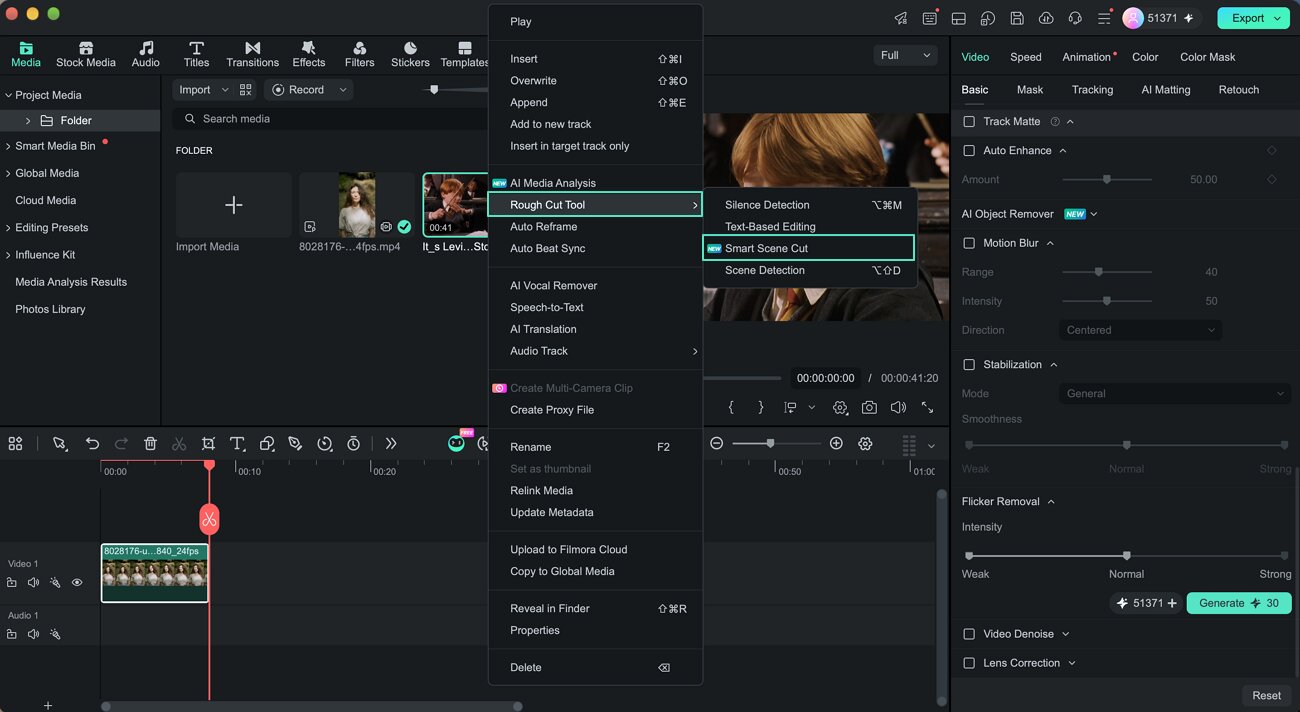Adjust the timeline zoom slider
The image size is (1300, 712).
click(x=776, y=443)
